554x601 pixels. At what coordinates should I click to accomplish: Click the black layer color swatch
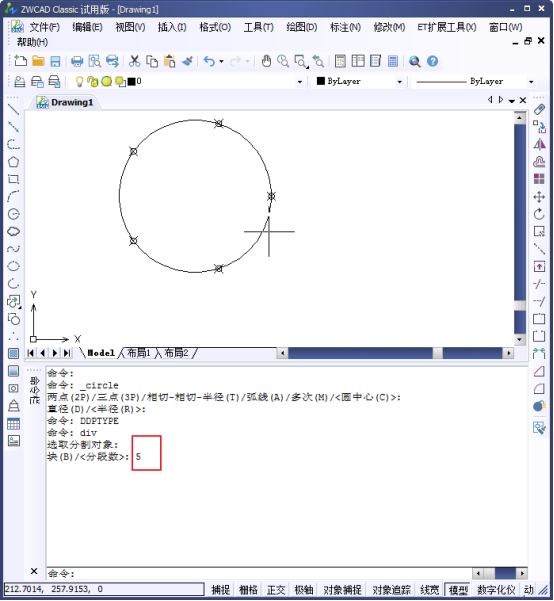[x=132, y=81]
